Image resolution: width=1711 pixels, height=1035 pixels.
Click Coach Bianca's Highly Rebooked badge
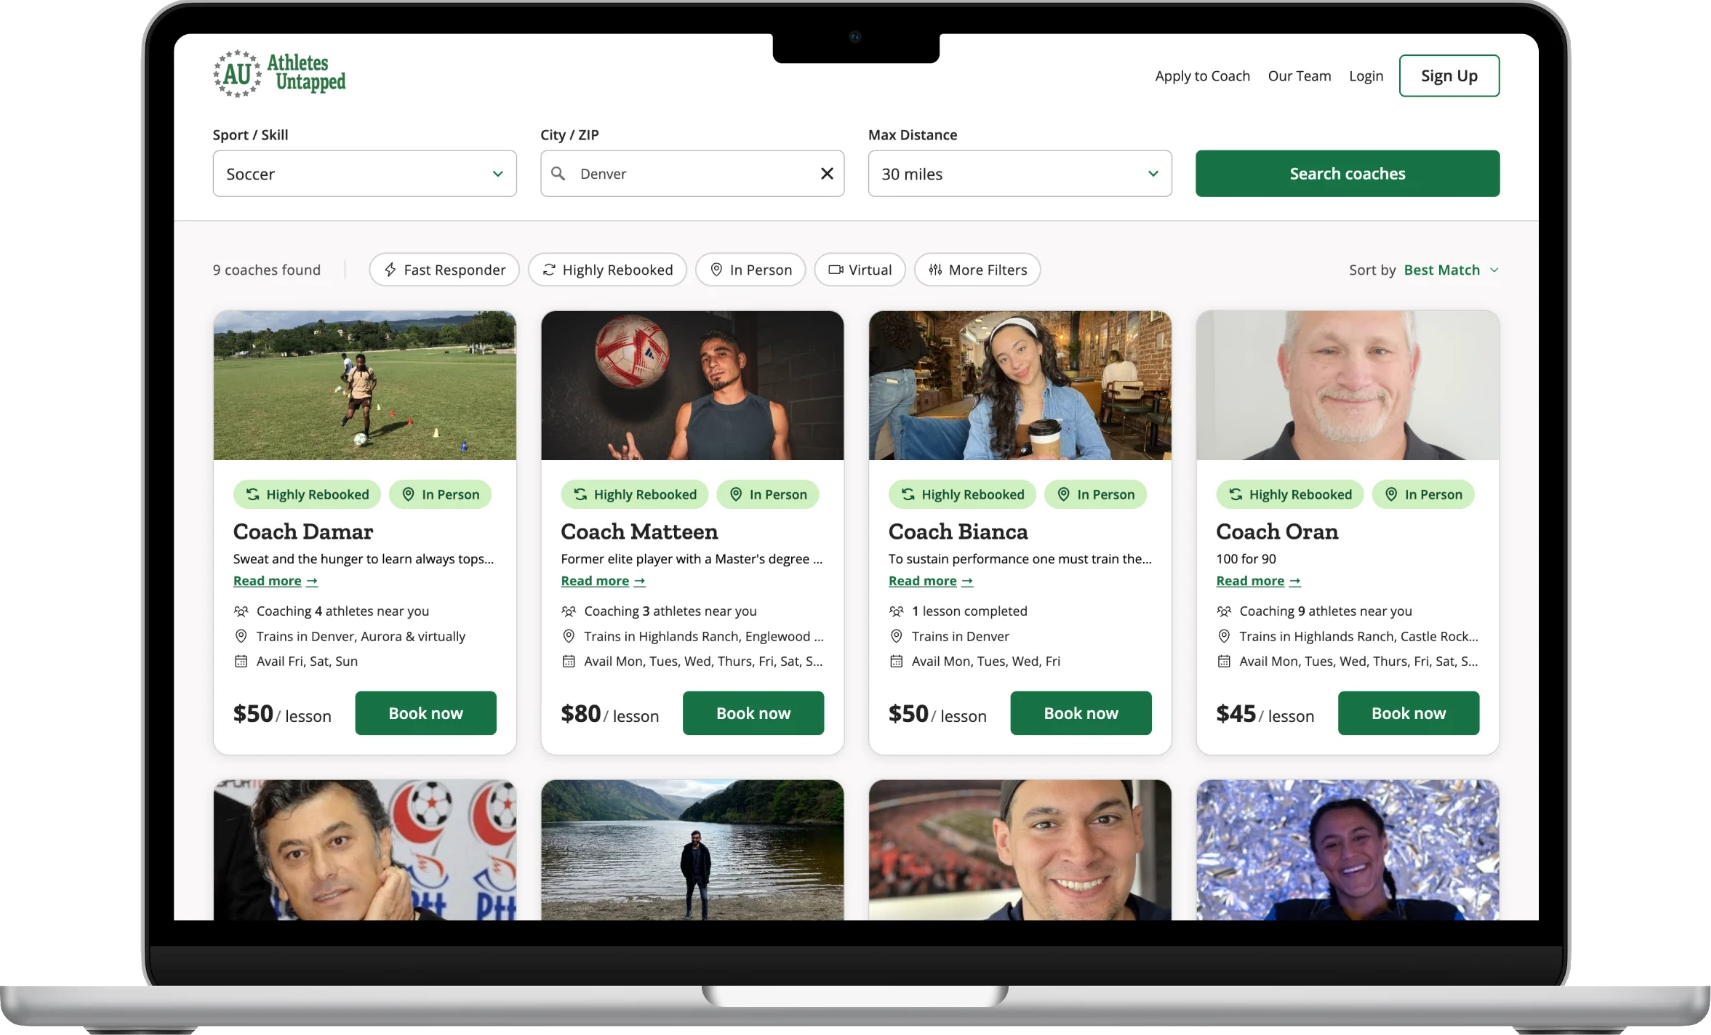point(962,494)
